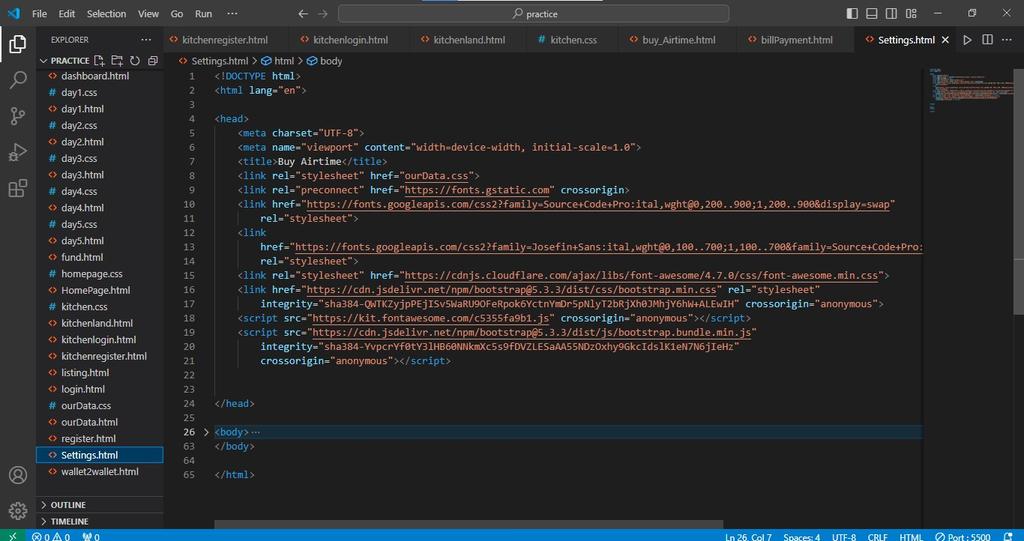Create a new folder in PRACTICE
This screenshot has width=1024, height=541.
tap(117, 61)
